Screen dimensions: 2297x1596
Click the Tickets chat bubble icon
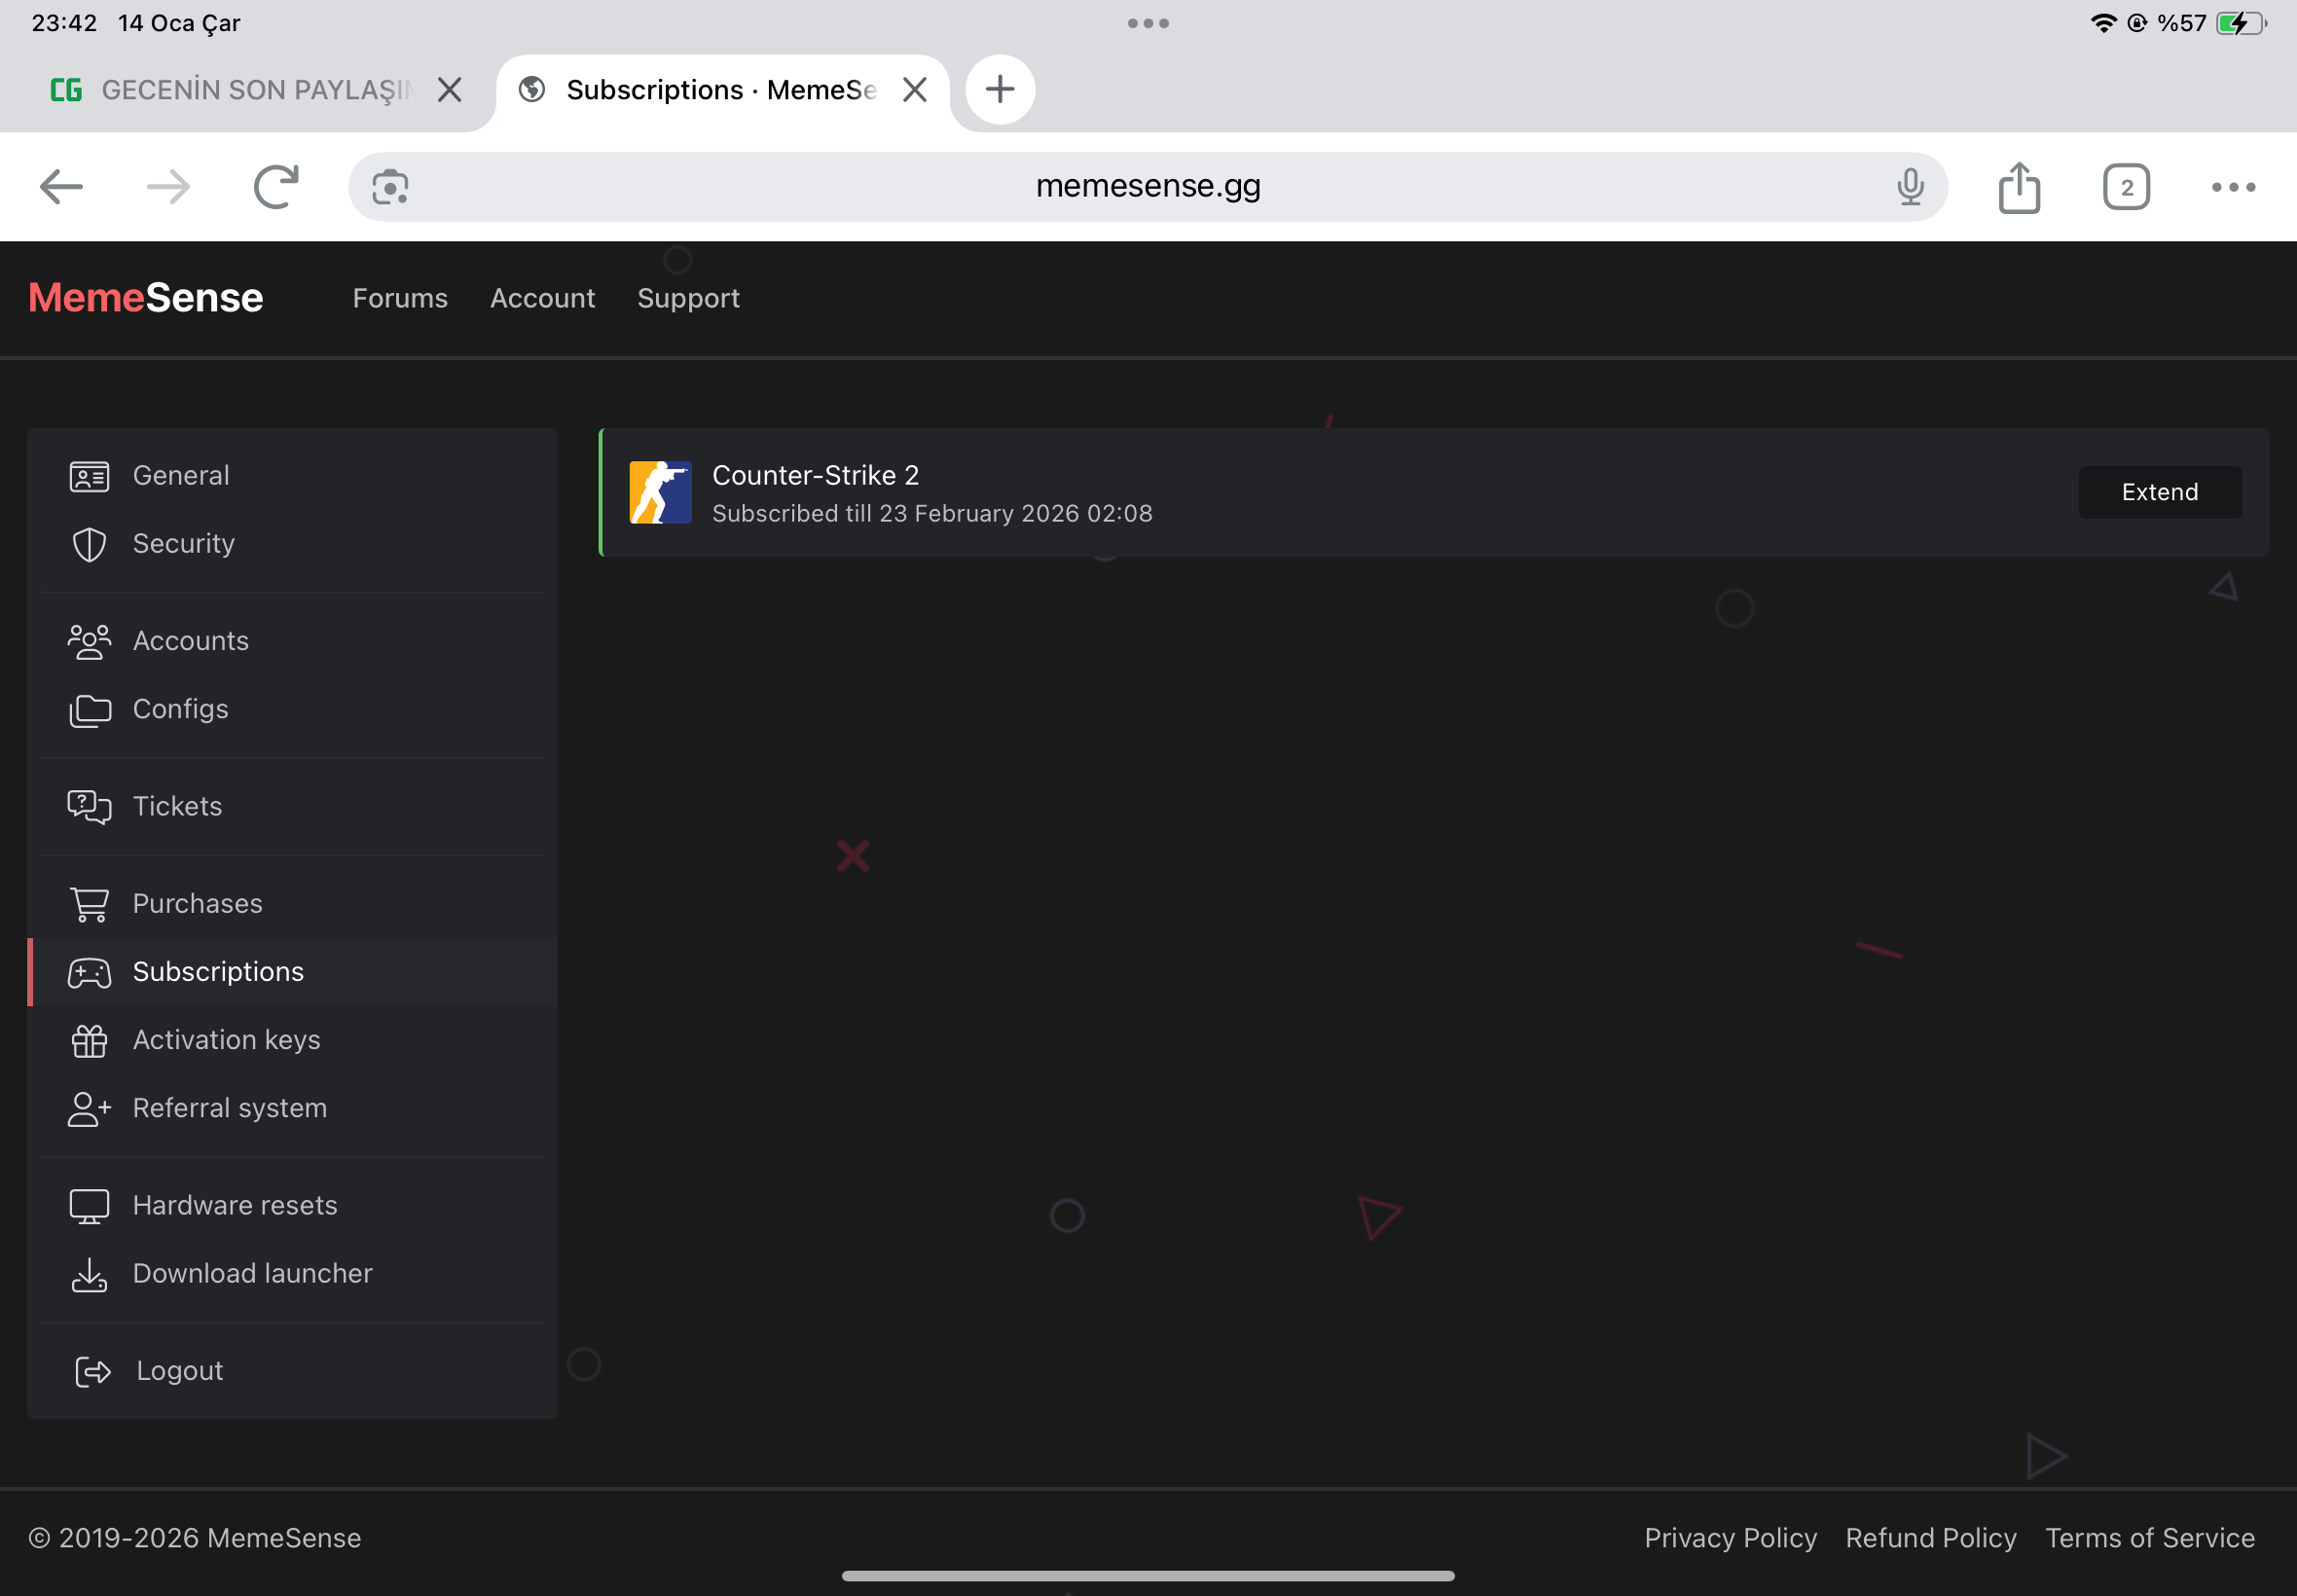89,807
